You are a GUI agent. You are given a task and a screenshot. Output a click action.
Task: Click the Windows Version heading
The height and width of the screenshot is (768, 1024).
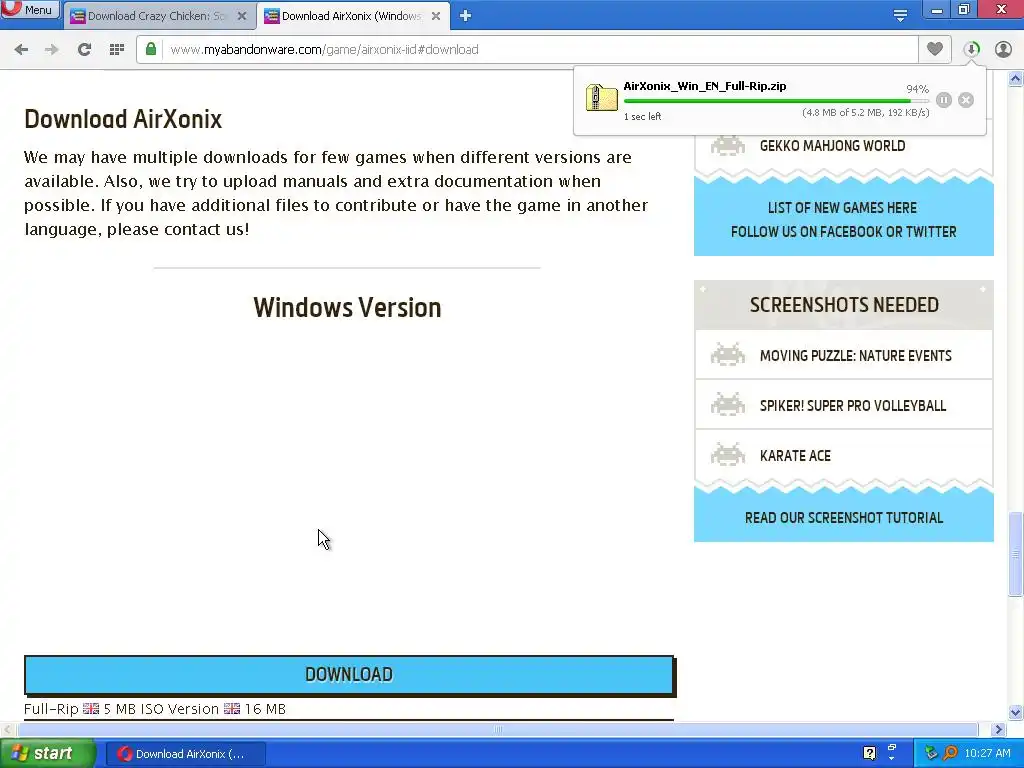pos(347,307)
